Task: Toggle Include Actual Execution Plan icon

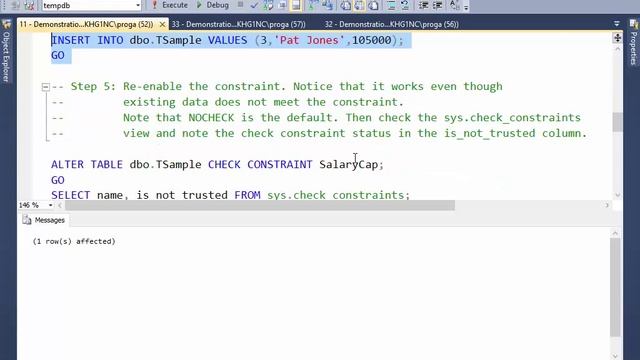Action: pos(312,5)
